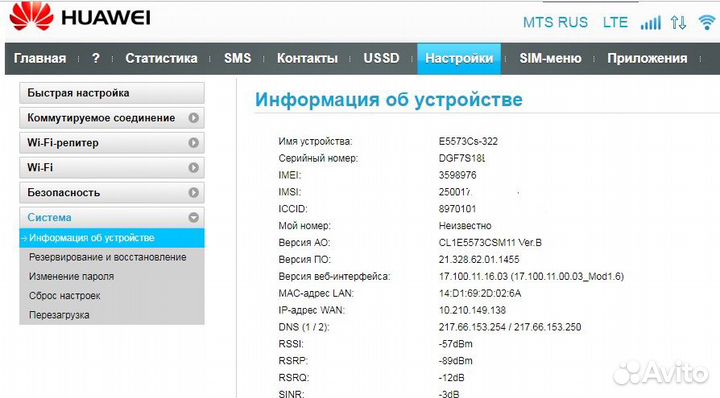
Task: Check the LTE signal strength bars icon
Action: coord(651,22)
